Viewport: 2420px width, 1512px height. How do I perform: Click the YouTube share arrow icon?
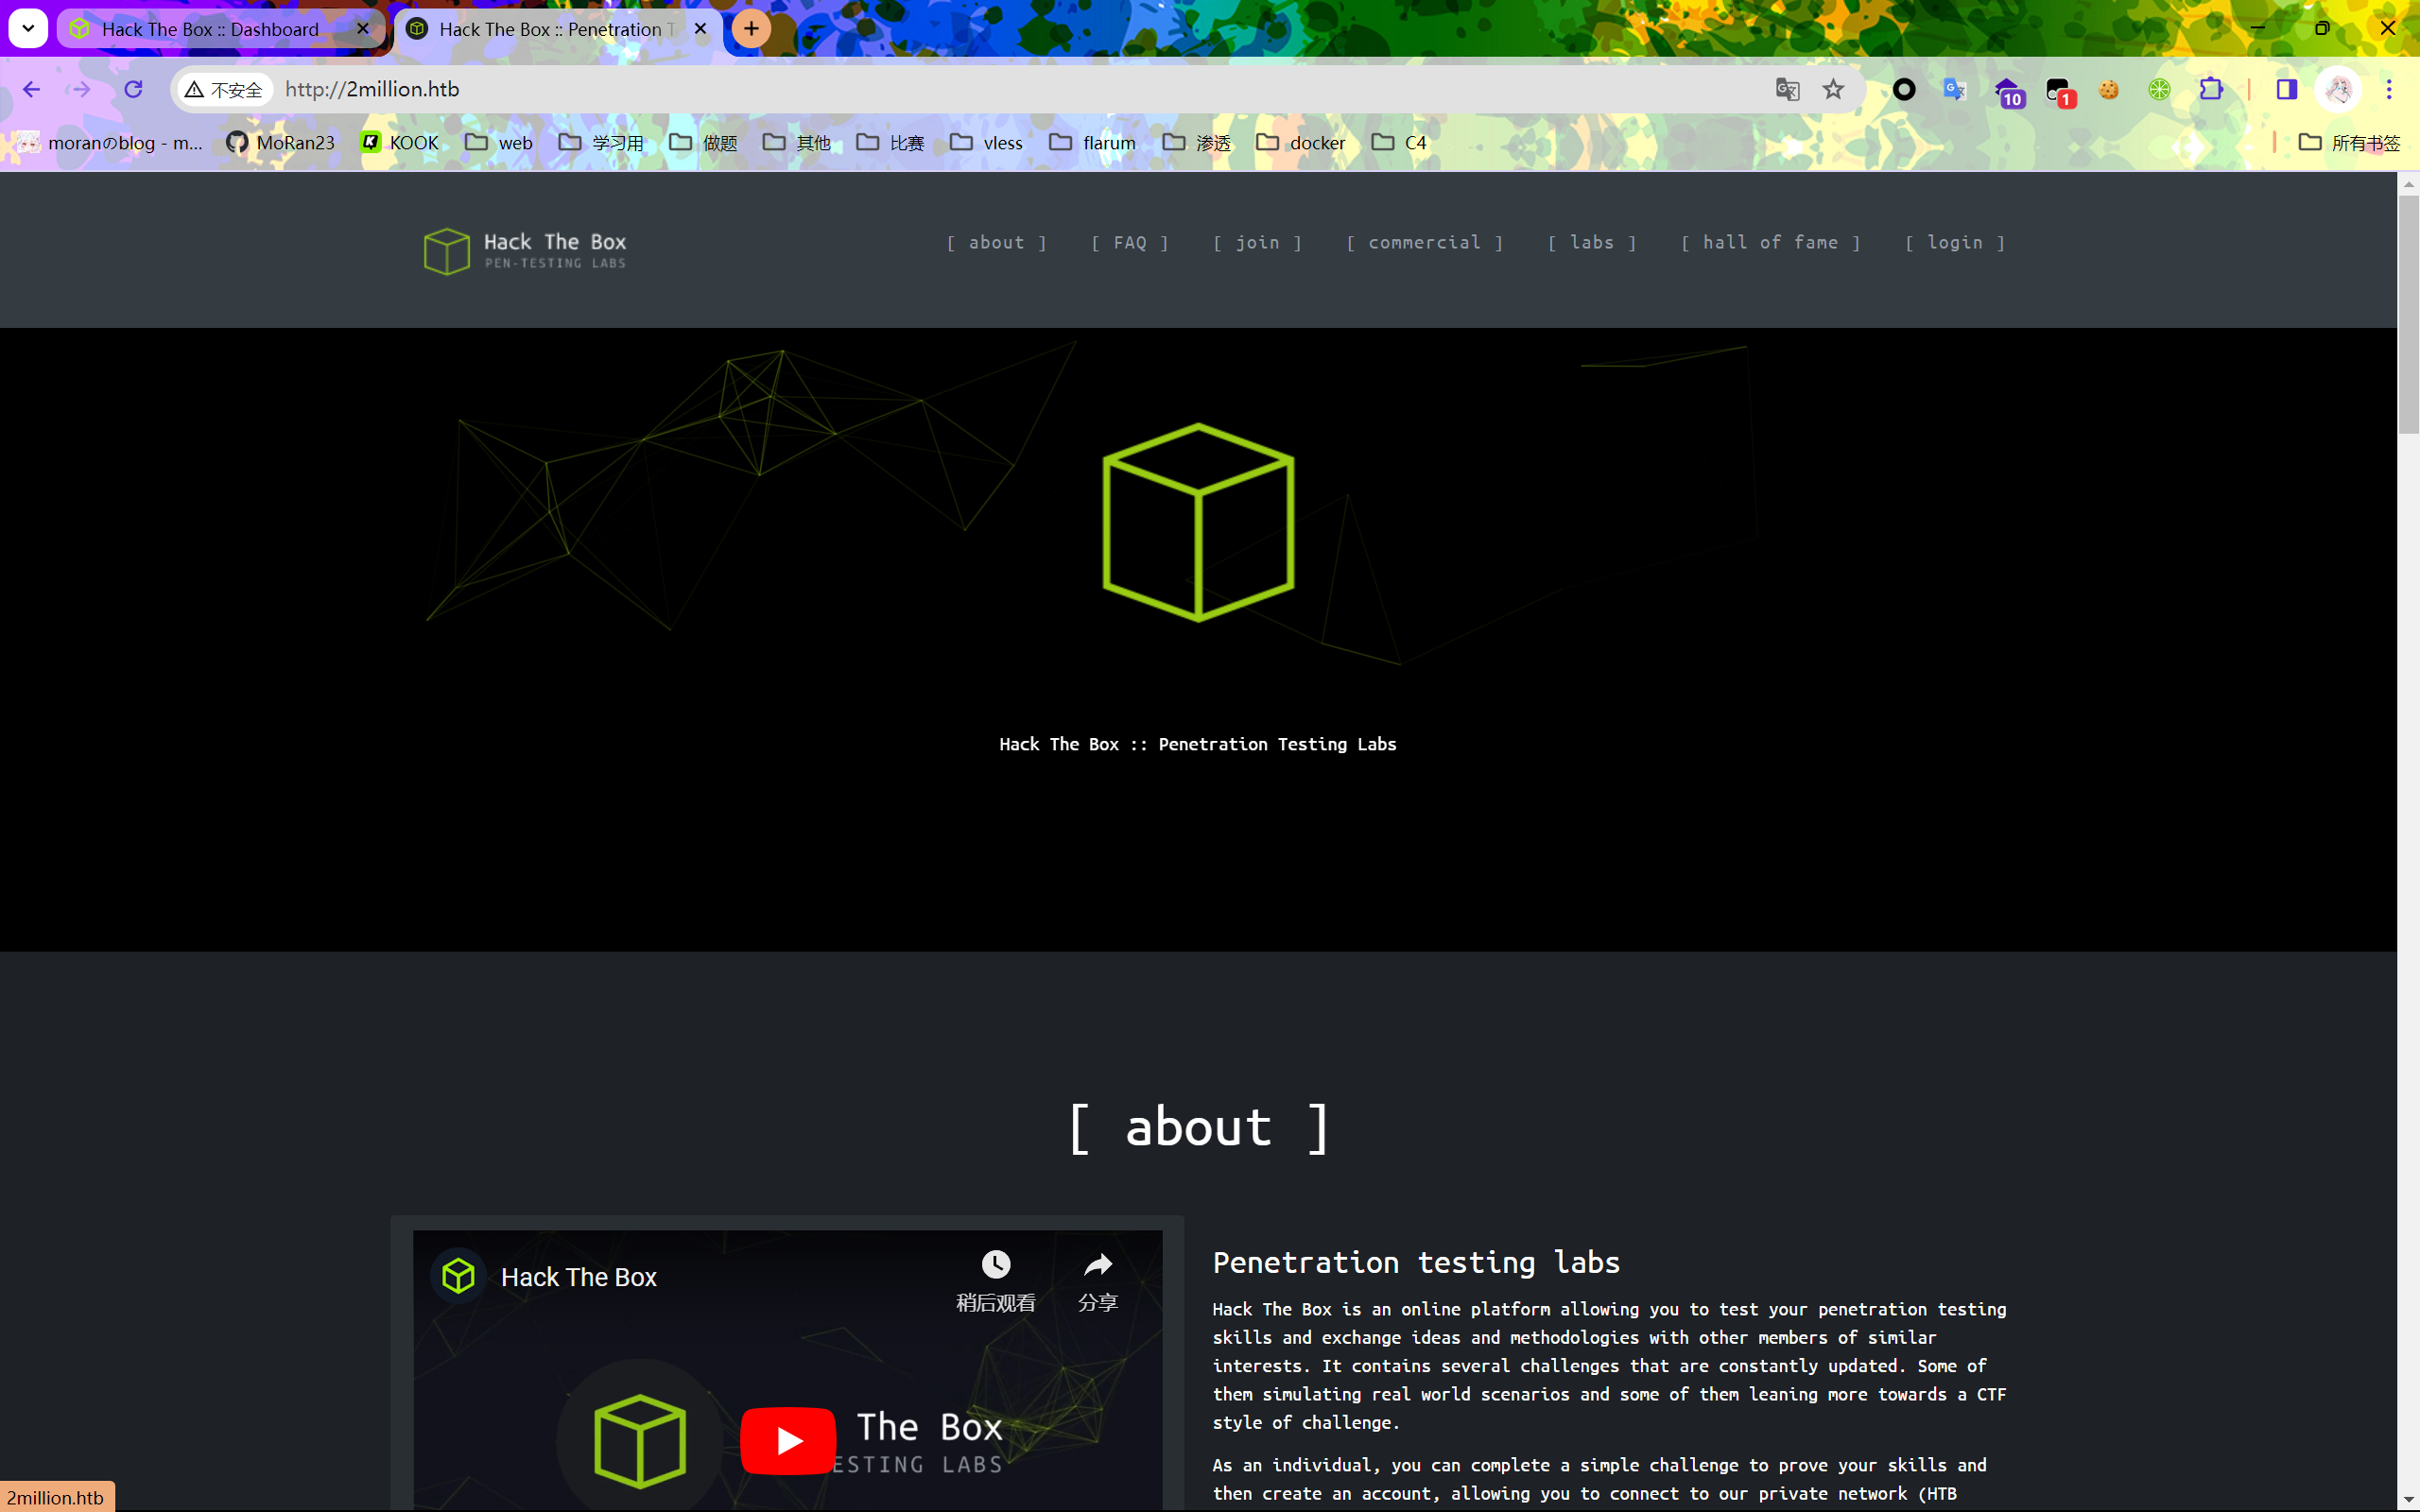point(1098,1265)
